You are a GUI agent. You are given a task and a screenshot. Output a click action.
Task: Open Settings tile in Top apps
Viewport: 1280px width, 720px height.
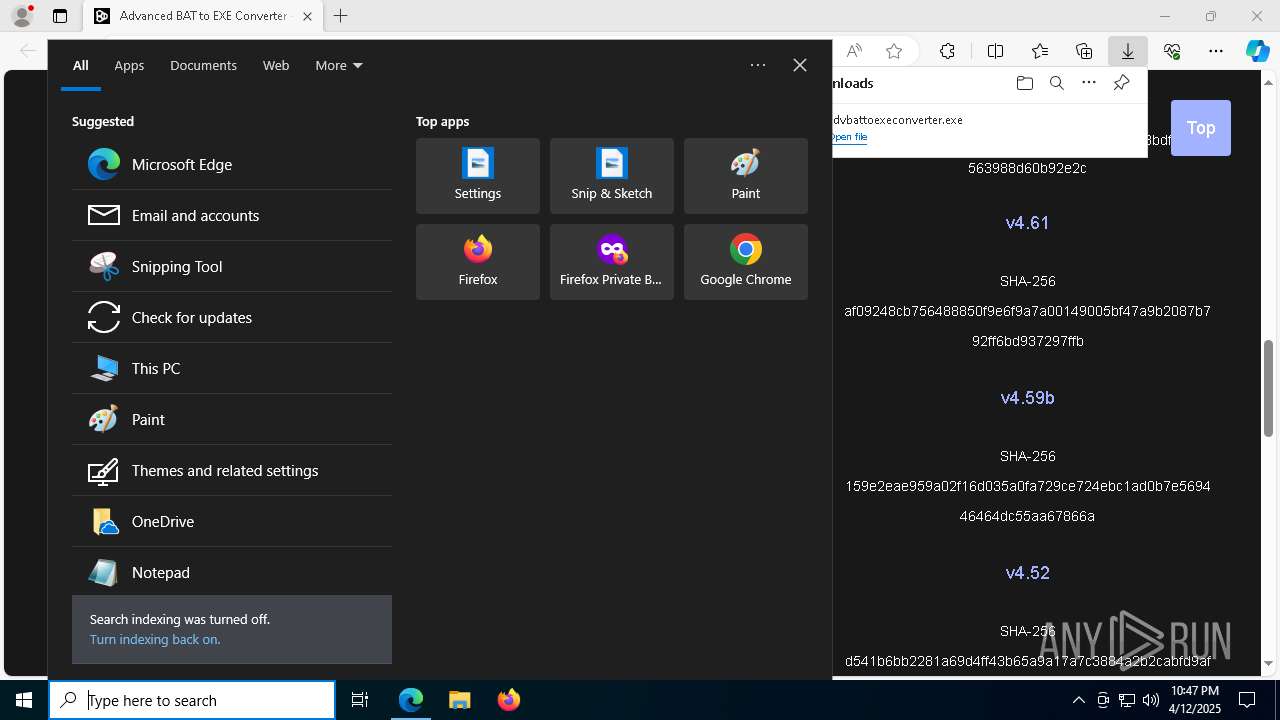pyautogui.click(x=478, y=176)
